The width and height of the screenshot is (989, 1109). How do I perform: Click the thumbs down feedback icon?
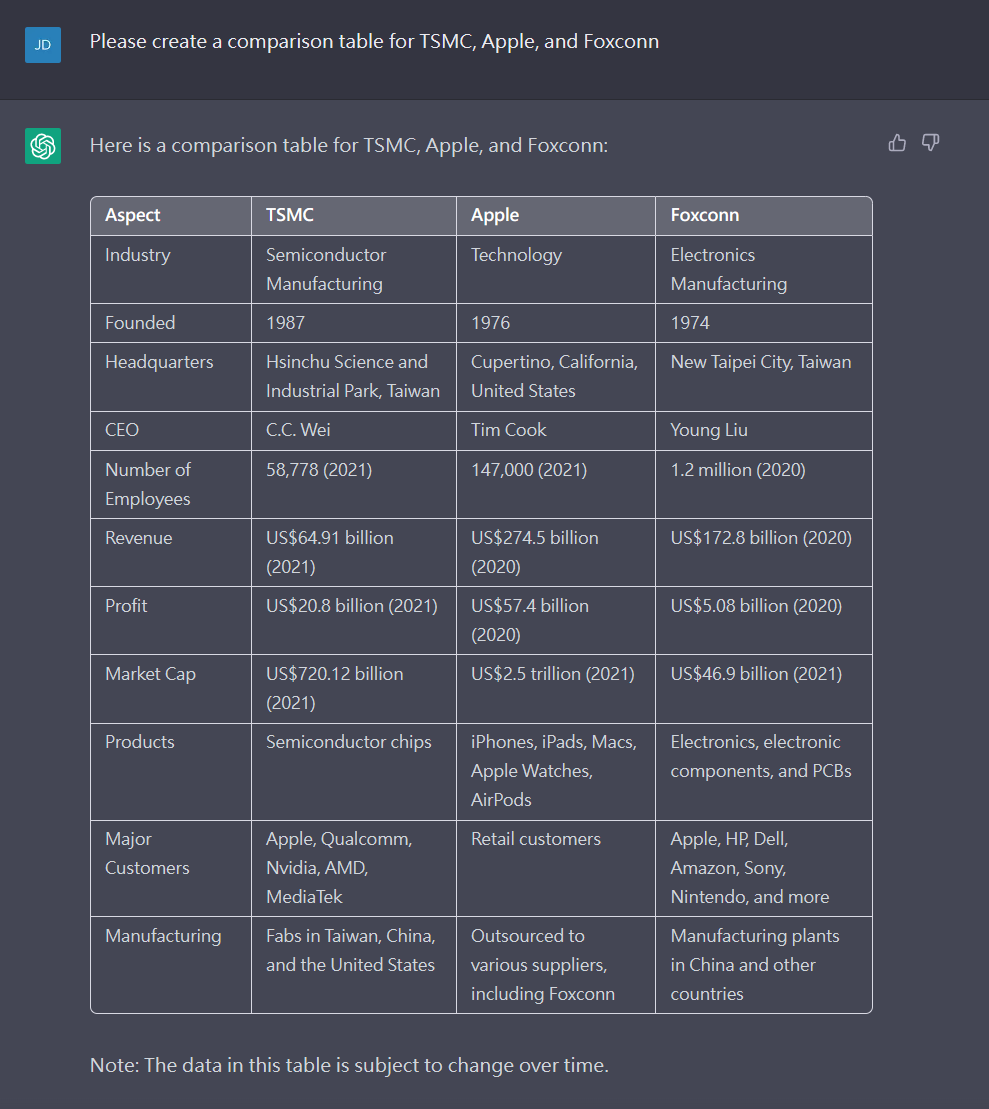[x=930, y=143]
